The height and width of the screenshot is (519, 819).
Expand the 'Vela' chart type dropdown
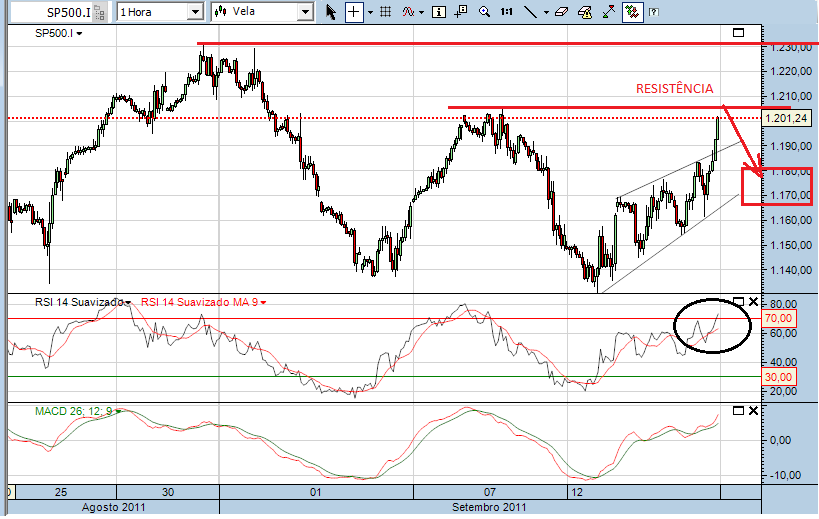tap(304, 12)
